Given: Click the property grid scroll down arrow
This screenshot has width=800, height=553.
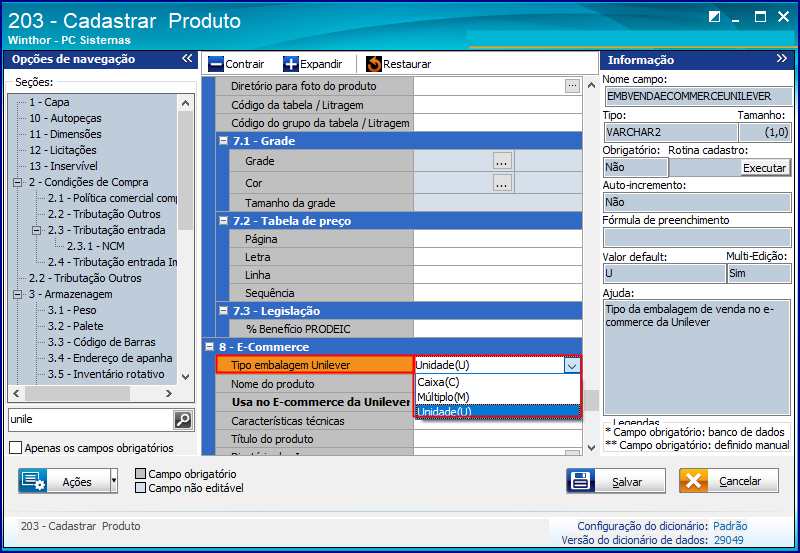Looking at the screenshot, I should pyautogui.click(x=591, y=447).
